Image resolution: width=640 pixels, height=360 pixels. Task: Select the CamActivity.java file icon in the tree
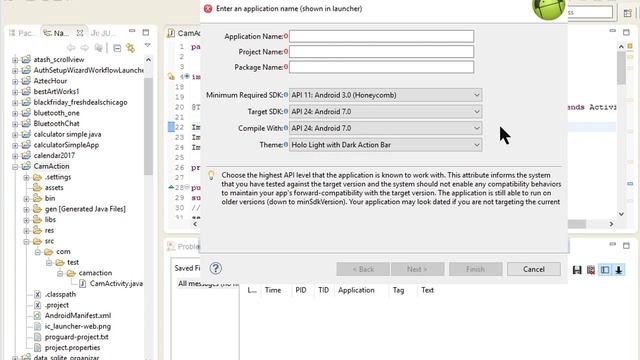82,283
